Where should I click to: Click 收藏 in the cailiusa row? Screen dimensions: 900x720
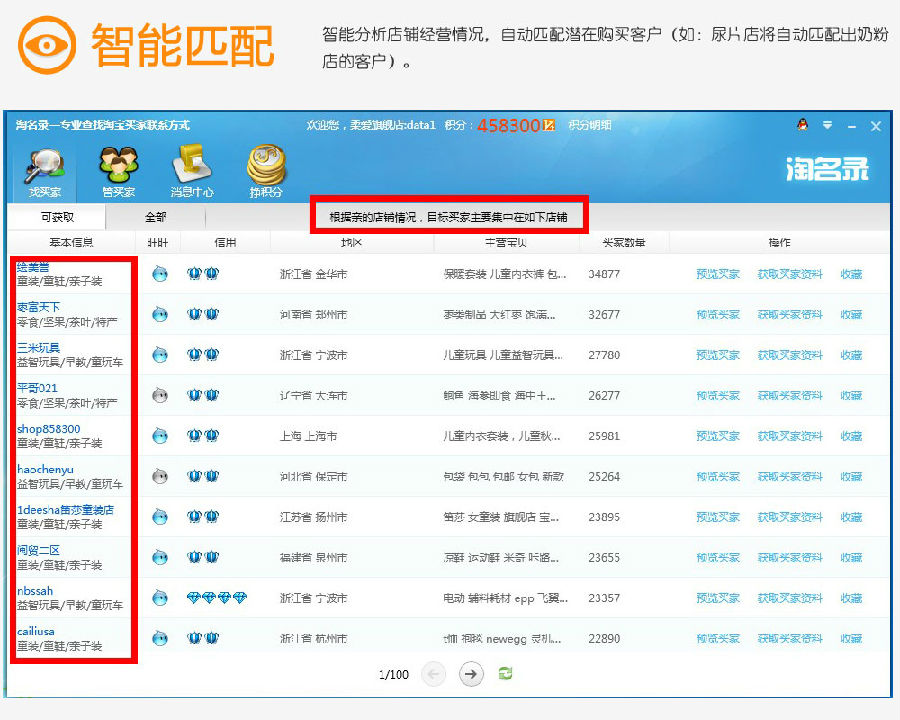click(x=851, y=638)
